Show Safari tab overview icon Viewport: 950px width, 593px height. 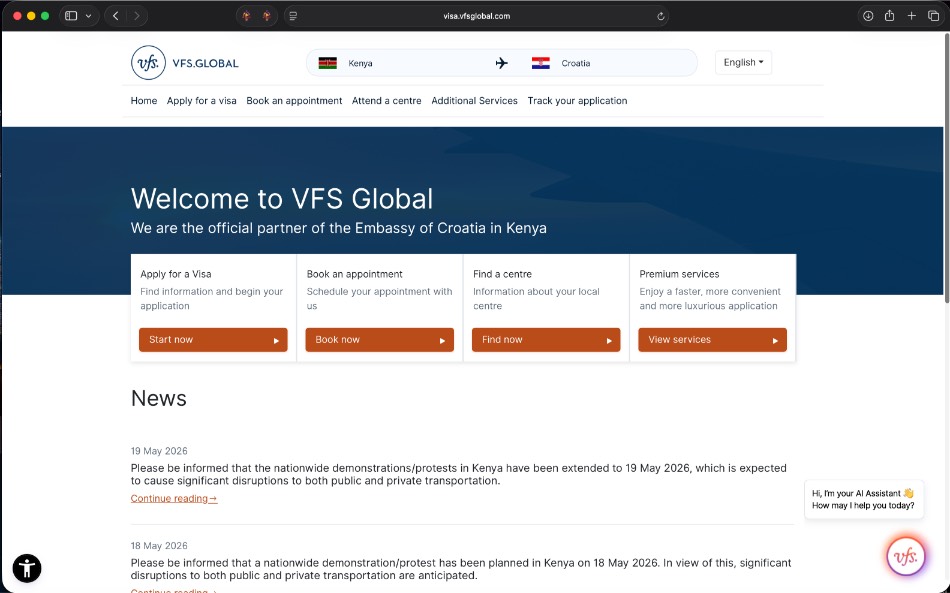tap(933, 16)
